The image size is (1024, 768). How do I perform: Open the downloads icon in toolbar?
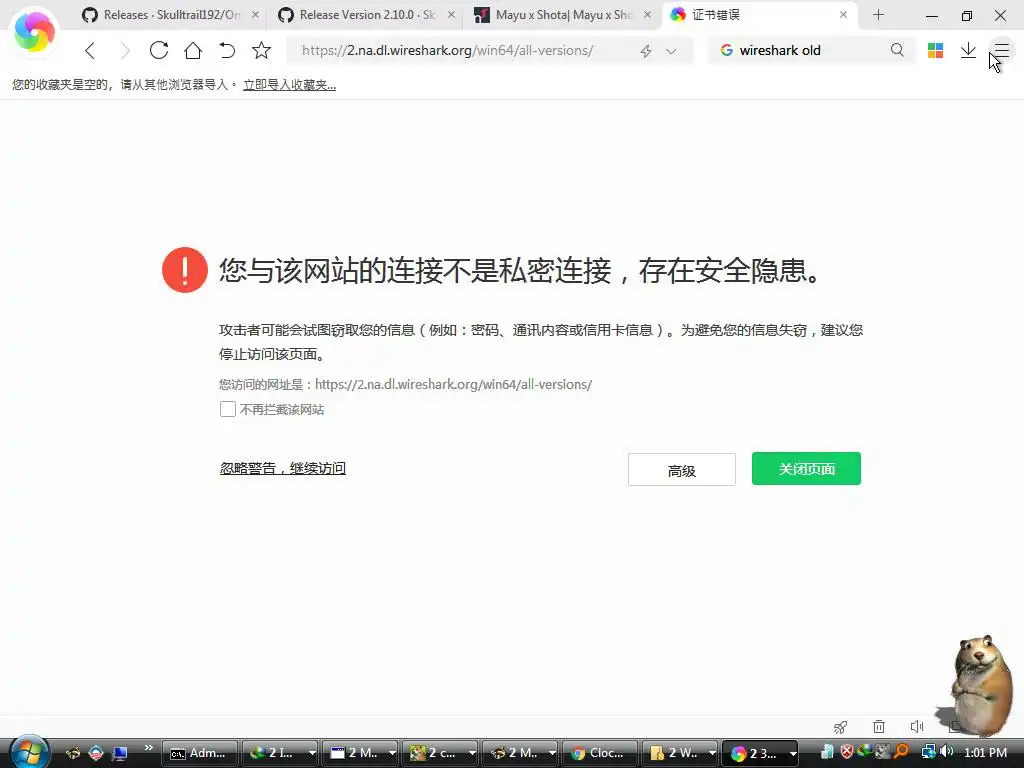pyautogui.click(x=968, y=50)
